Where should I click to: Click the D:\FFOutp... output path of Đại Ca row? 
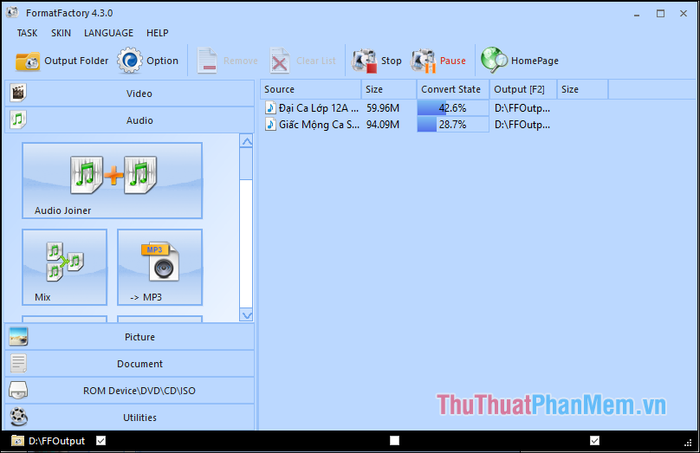point(522,108)
